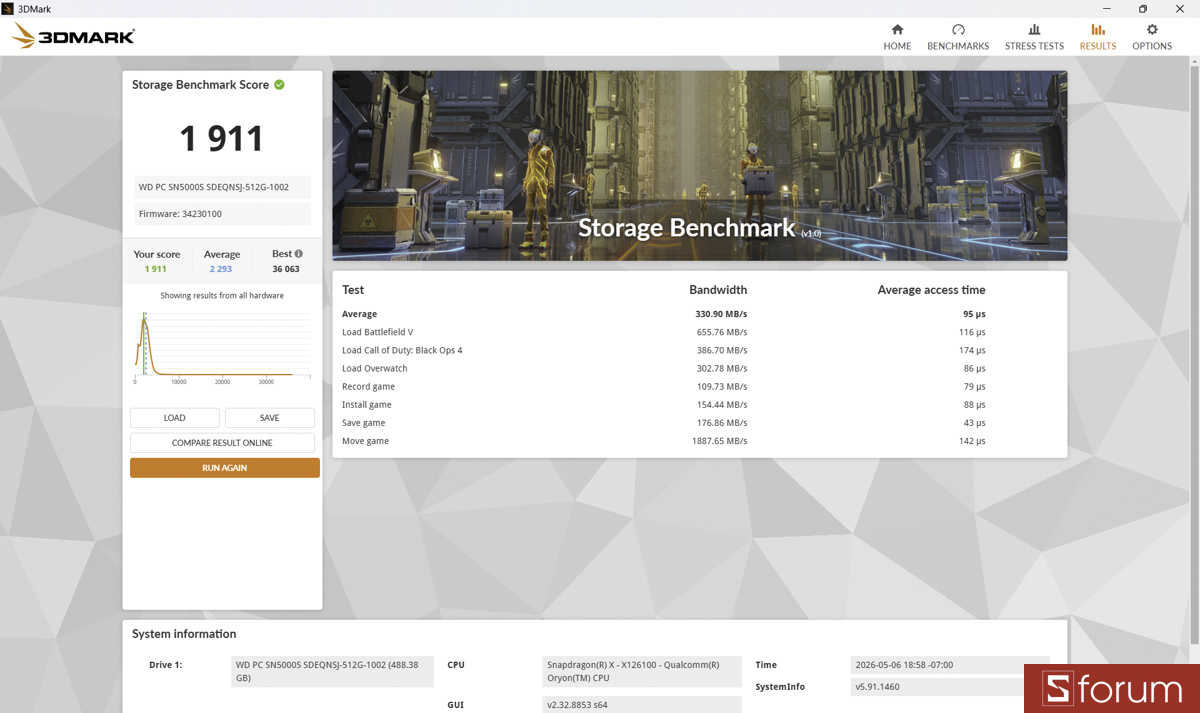This screenshot has width=1200, height=713.
Task: Click Average score value 2 293
Action: [x=221, y=269]
